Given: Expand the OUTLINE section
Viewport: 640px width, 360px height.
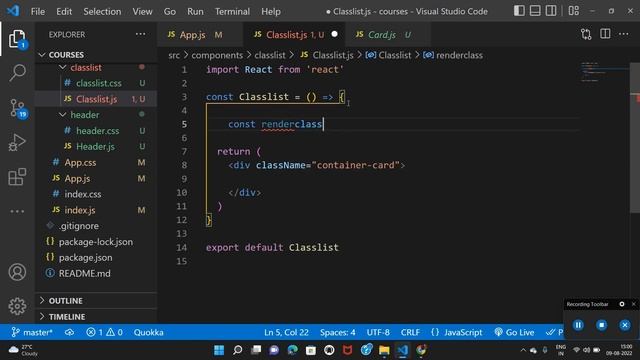Looking at the screenshot, I should (x=96, y=301).
